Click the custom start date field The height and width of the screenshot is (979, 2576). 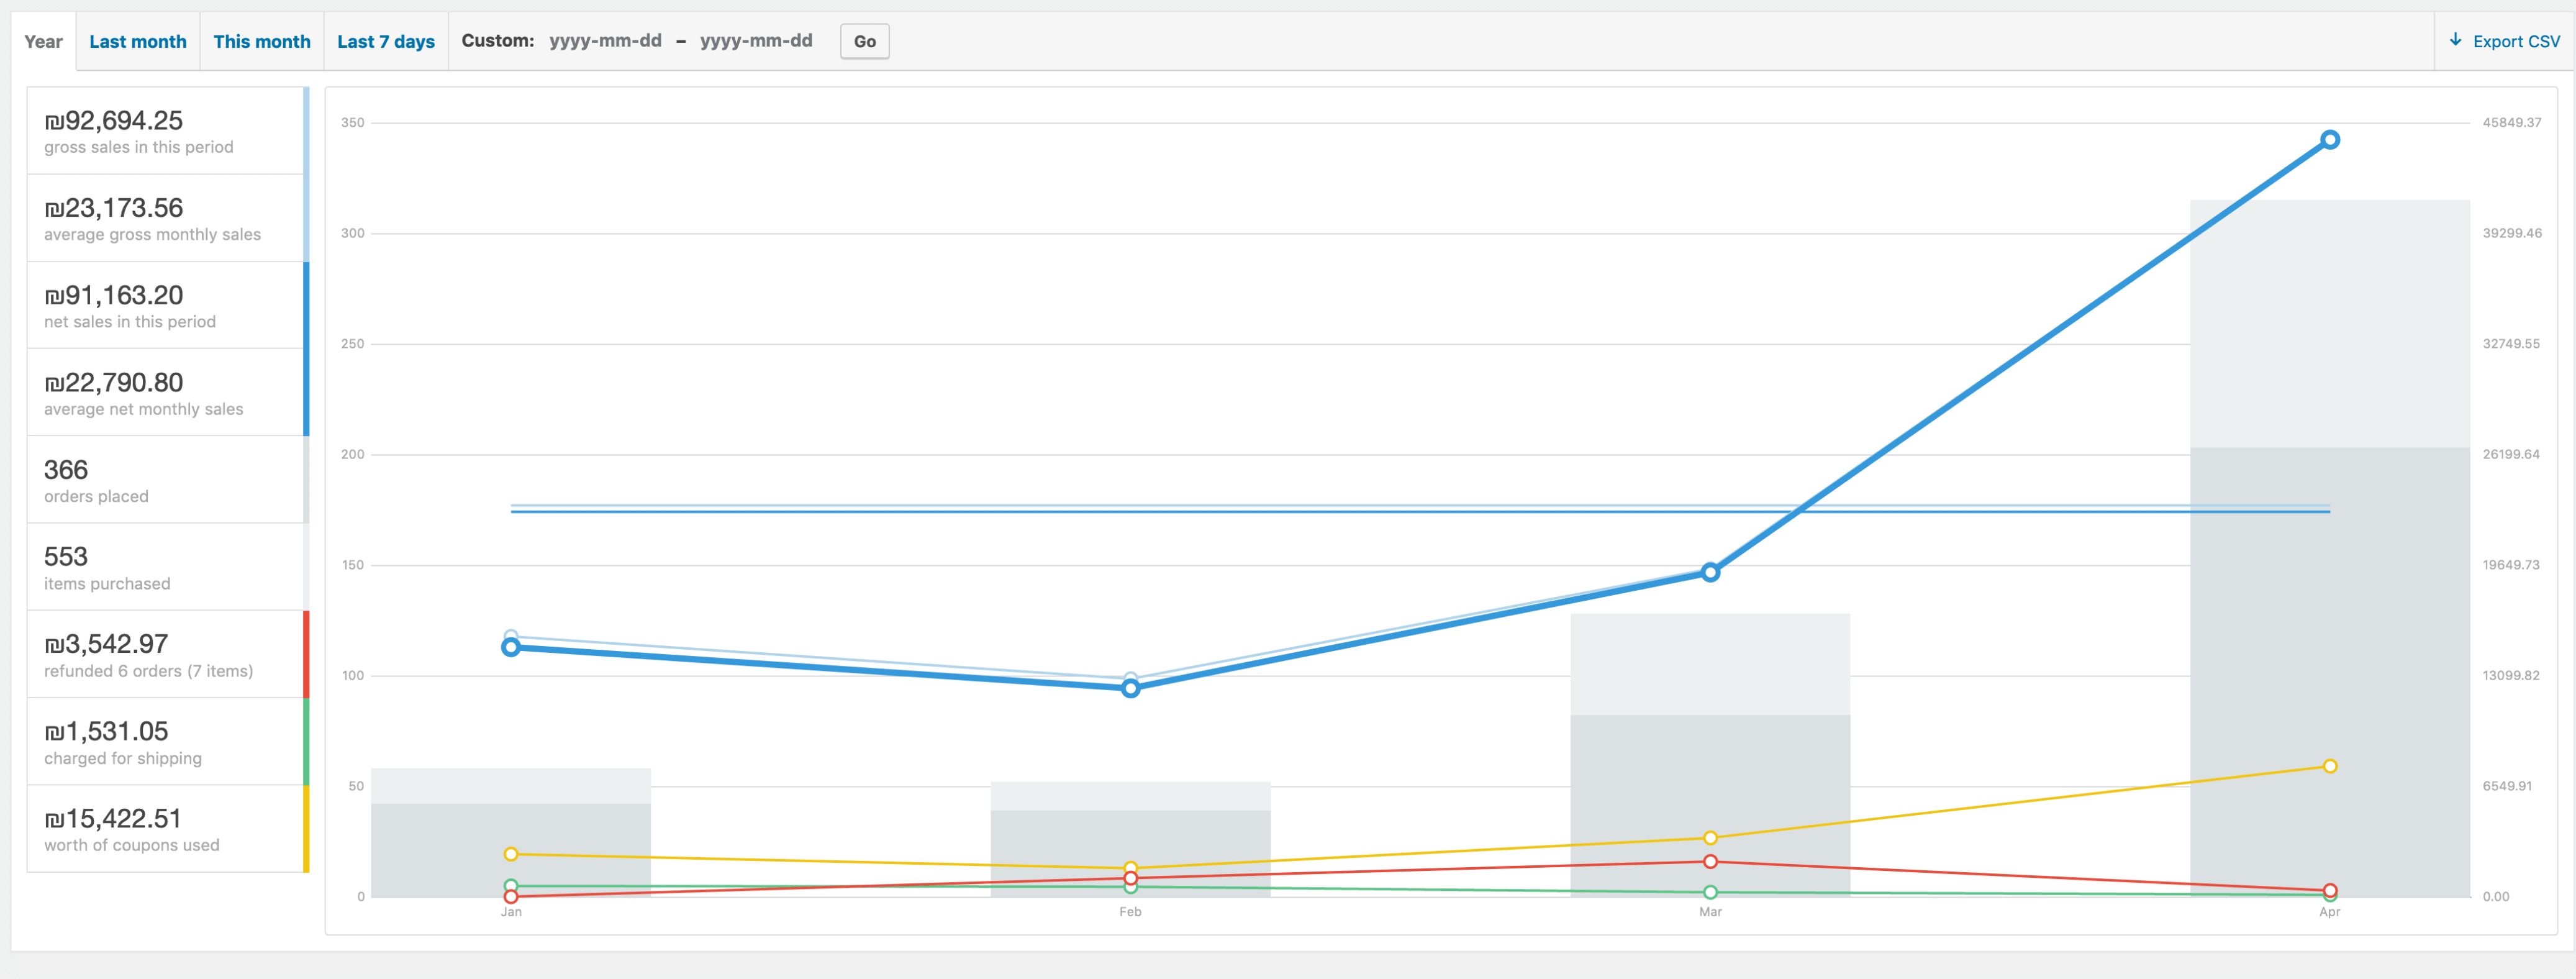click(605, 41)
